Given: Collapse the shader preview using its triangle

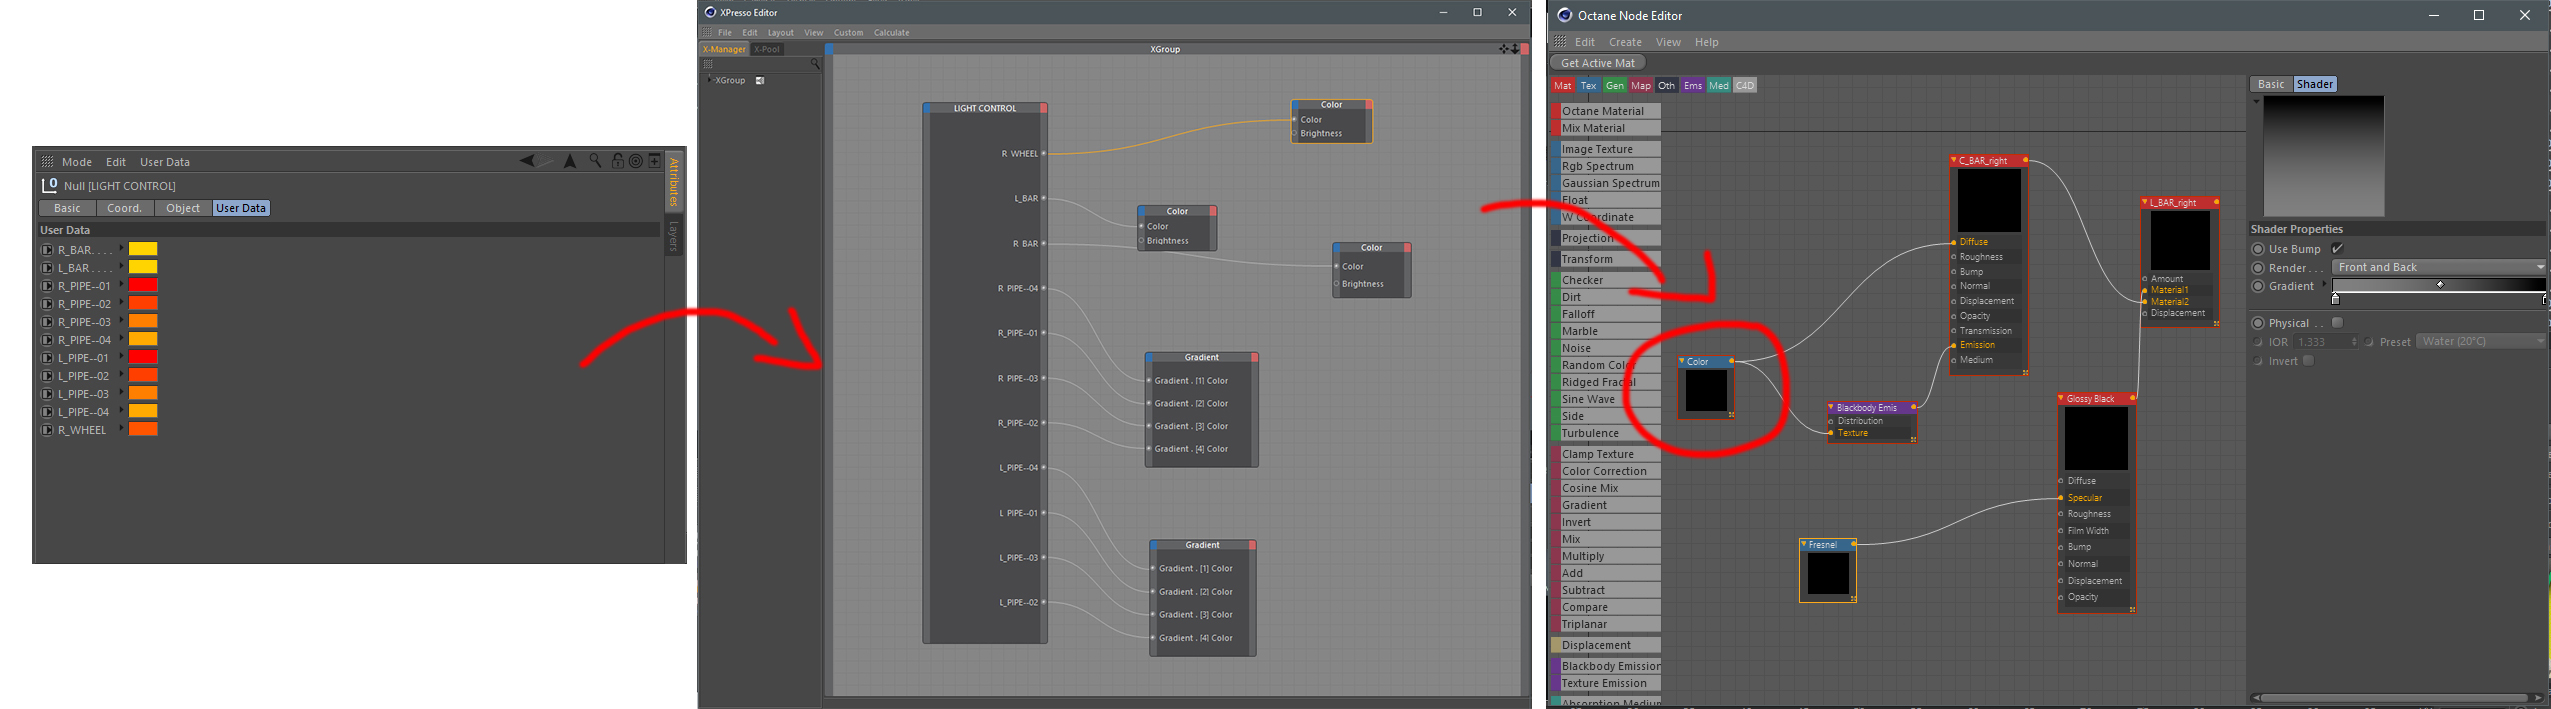Looking at the screenshot, I should pyautogui.click(x=2256, y=101).
